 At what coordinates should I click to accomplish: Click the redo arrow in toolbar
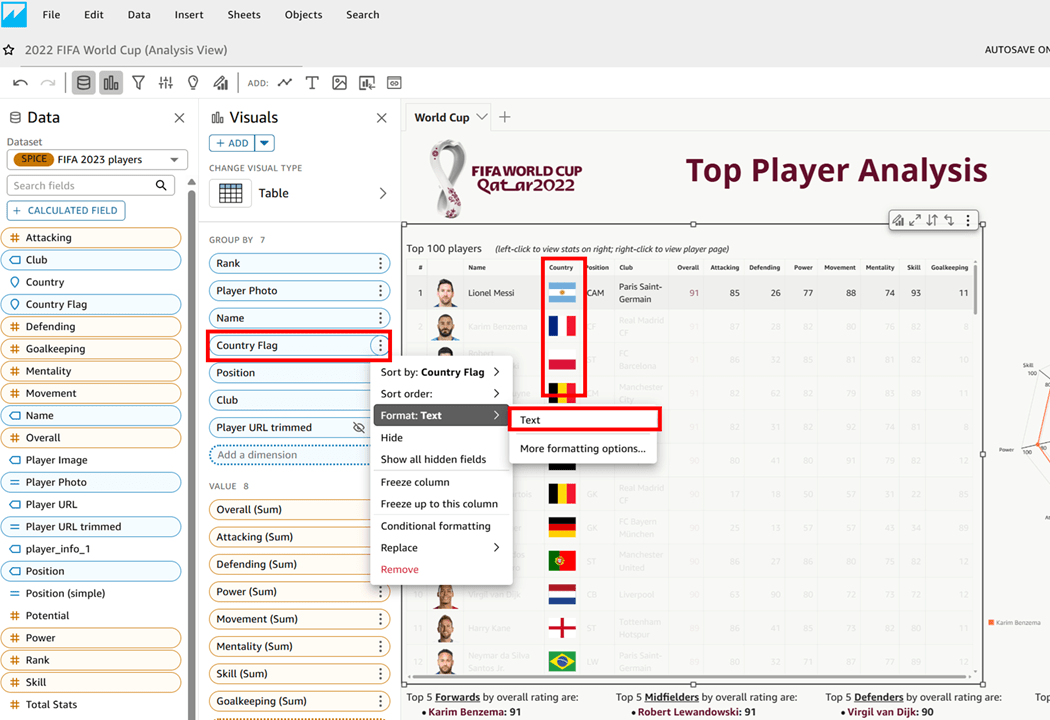(48, 83)
